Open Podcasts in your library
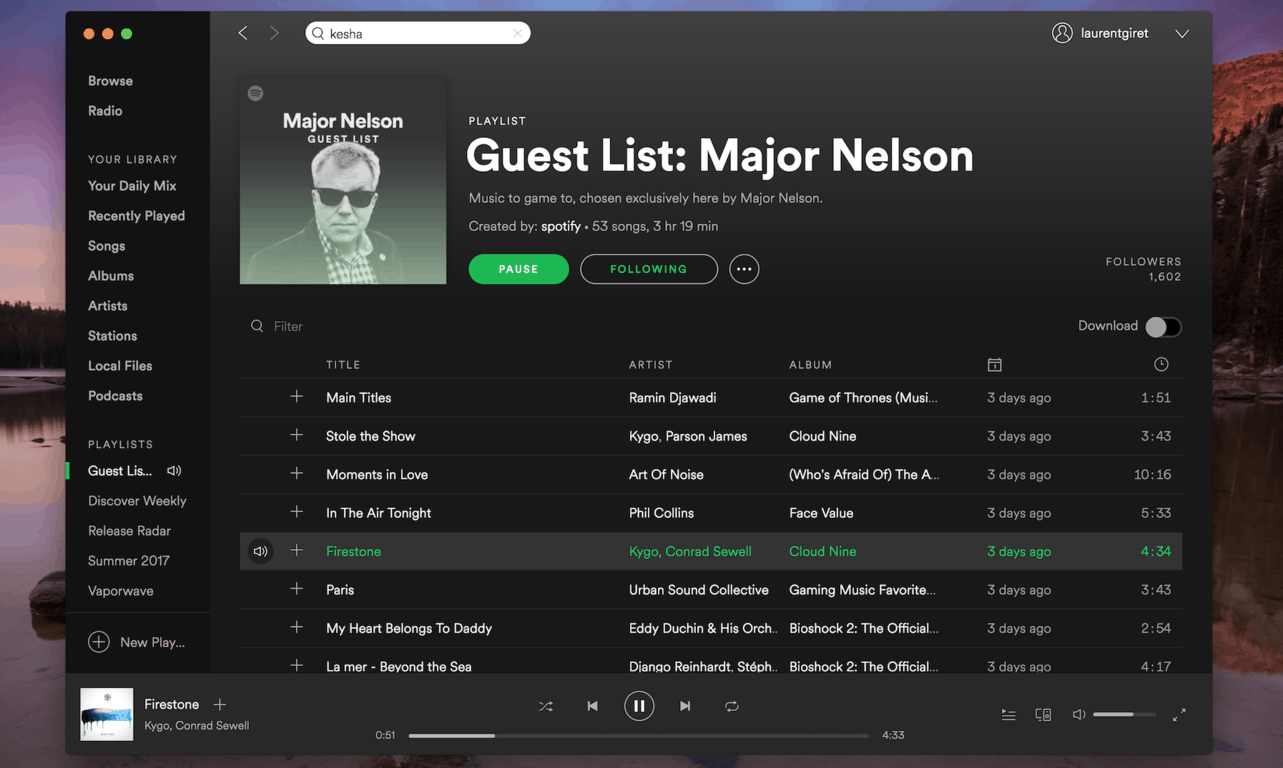The width and height of the screenshot is (1283, 768). click(115, 396)
